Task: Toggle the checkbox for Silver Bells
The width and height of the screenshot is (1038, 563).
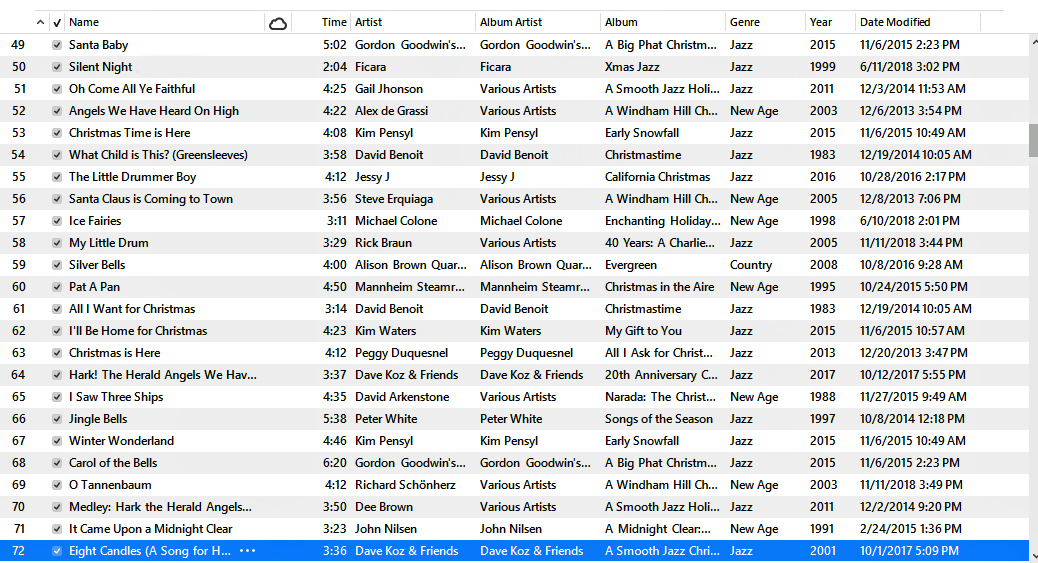Action: point(56,265)
